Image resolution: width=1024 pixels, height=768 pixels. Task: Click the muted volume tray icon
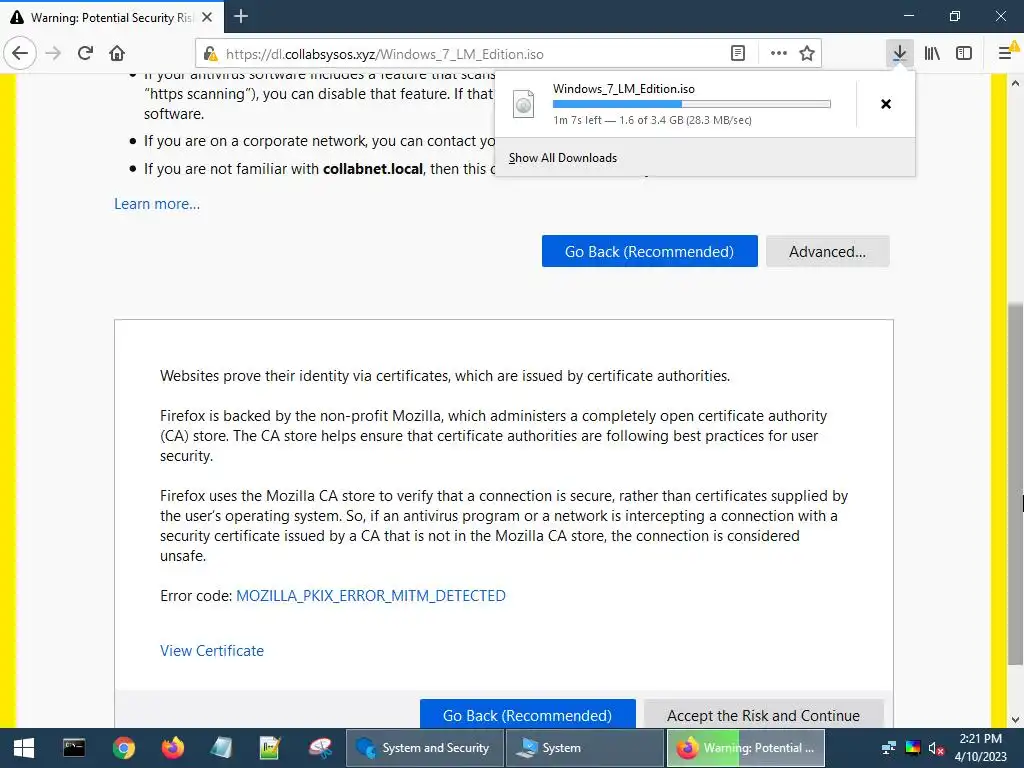[x=936, y=748]
